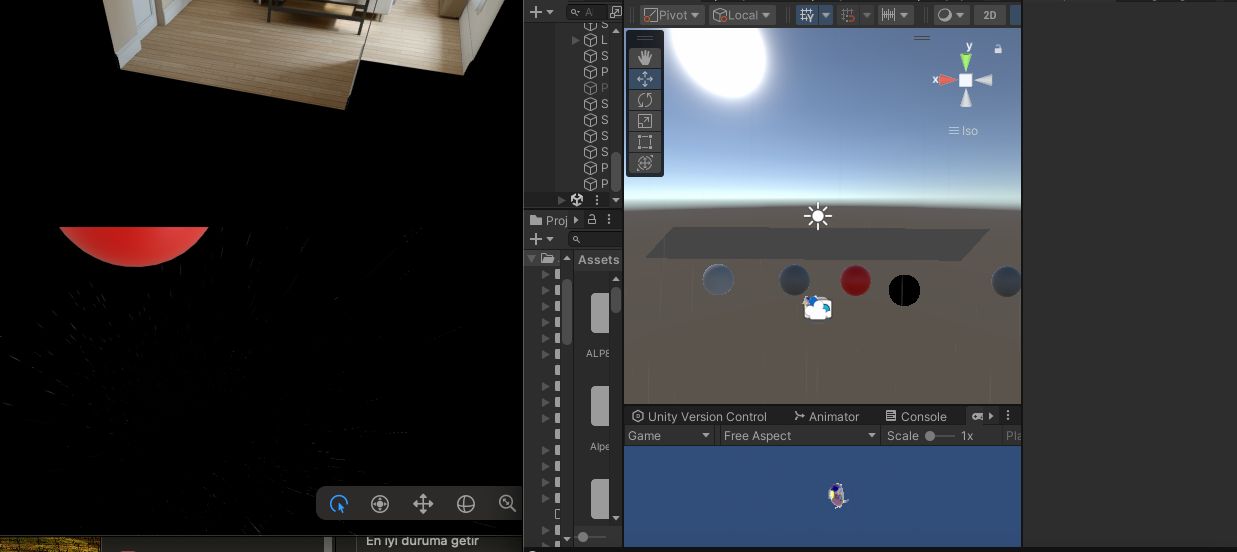Click 'En iyi duruma getir' text
This screenshot has width=1237, height=552.
click(422, 541)
